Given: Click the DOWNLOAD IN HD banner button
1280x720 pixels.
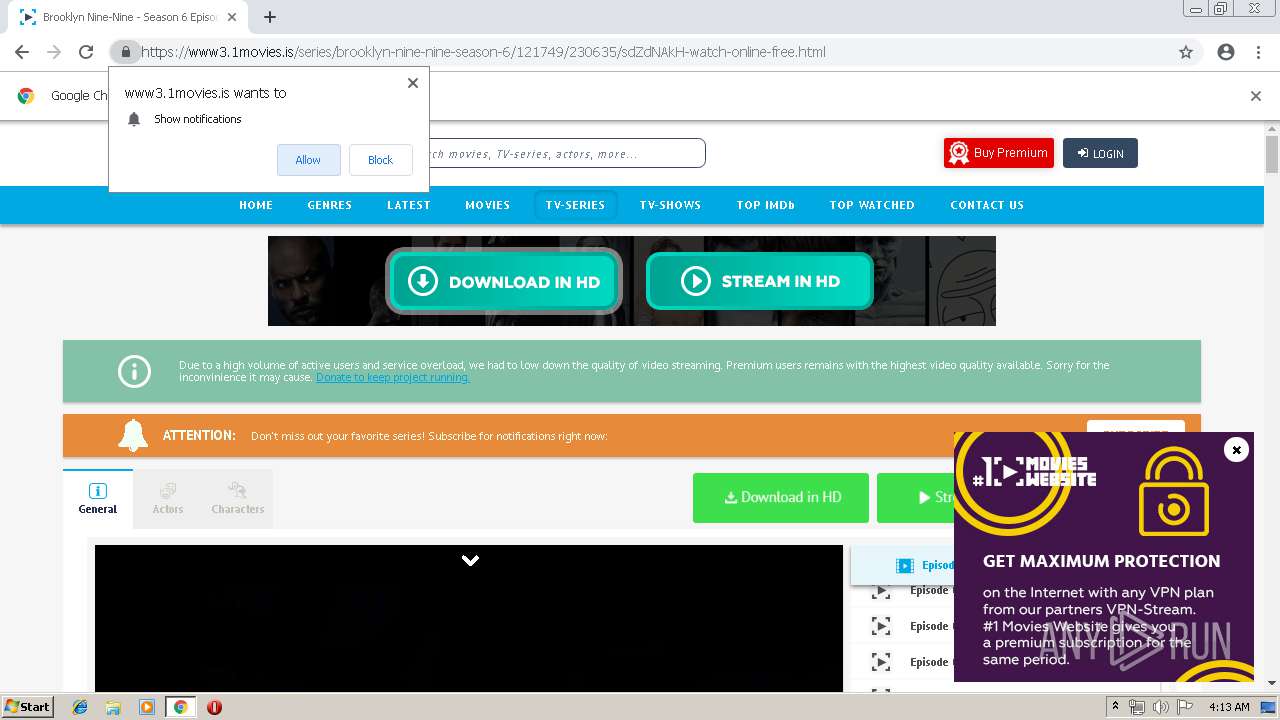Looking at the screenshot, I should (x=504, y=281).
